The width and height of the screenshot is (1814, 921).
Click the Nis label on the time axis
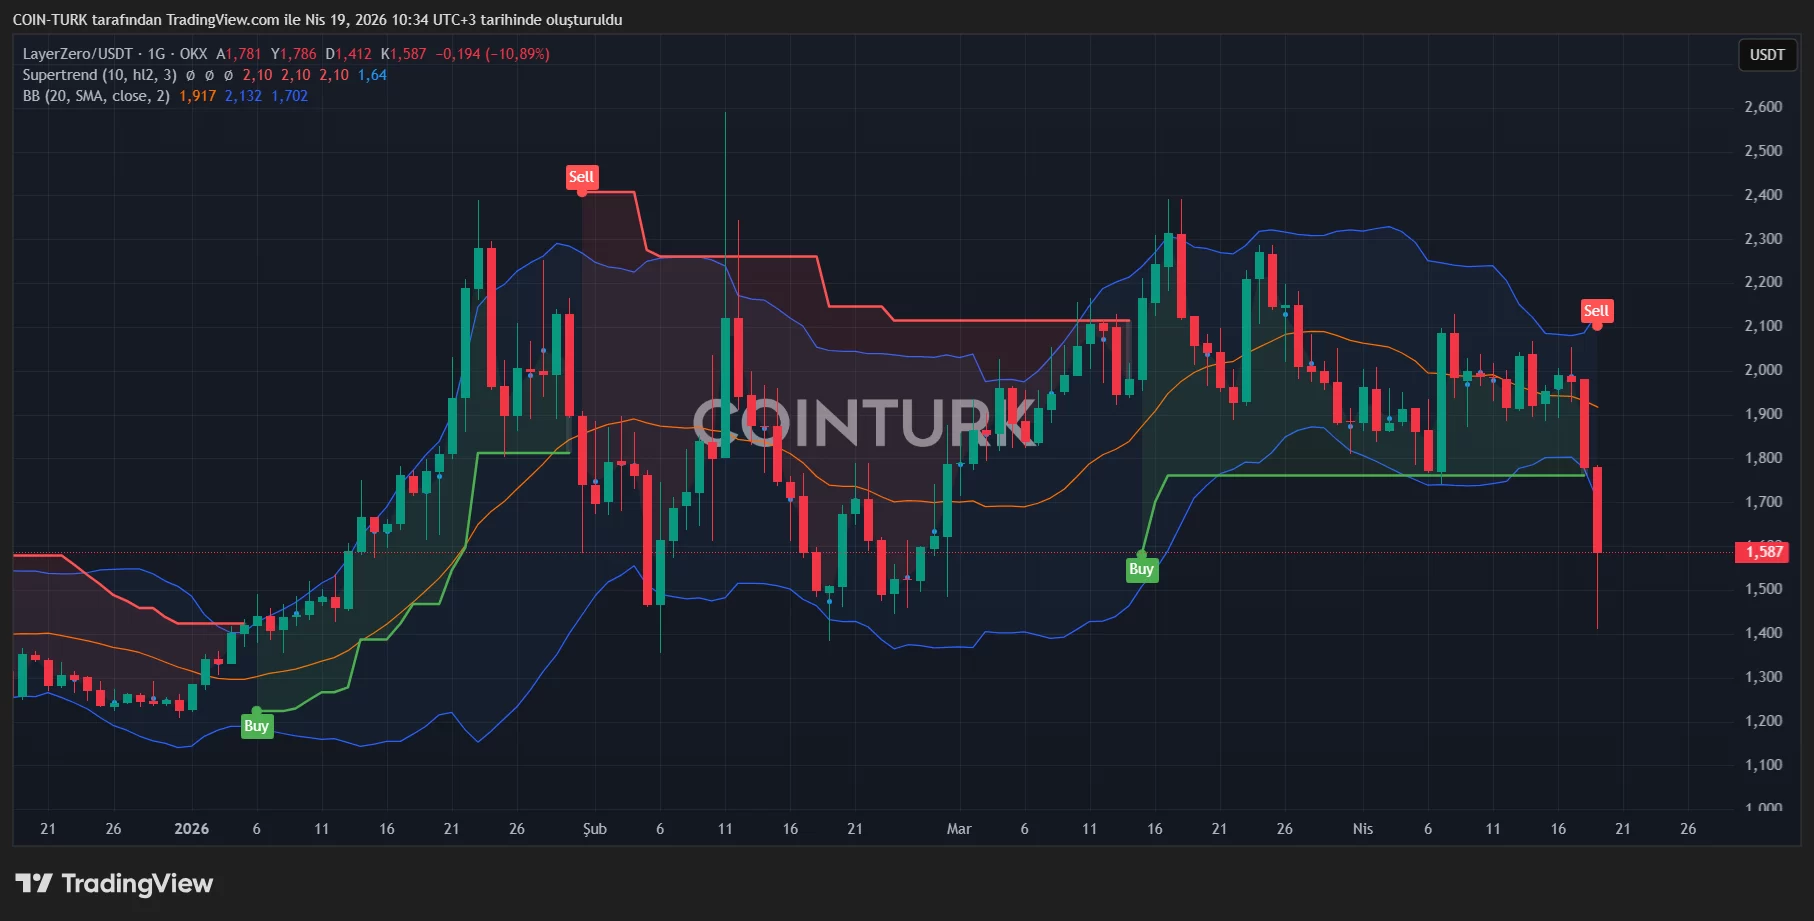[x=1362, y=829]
